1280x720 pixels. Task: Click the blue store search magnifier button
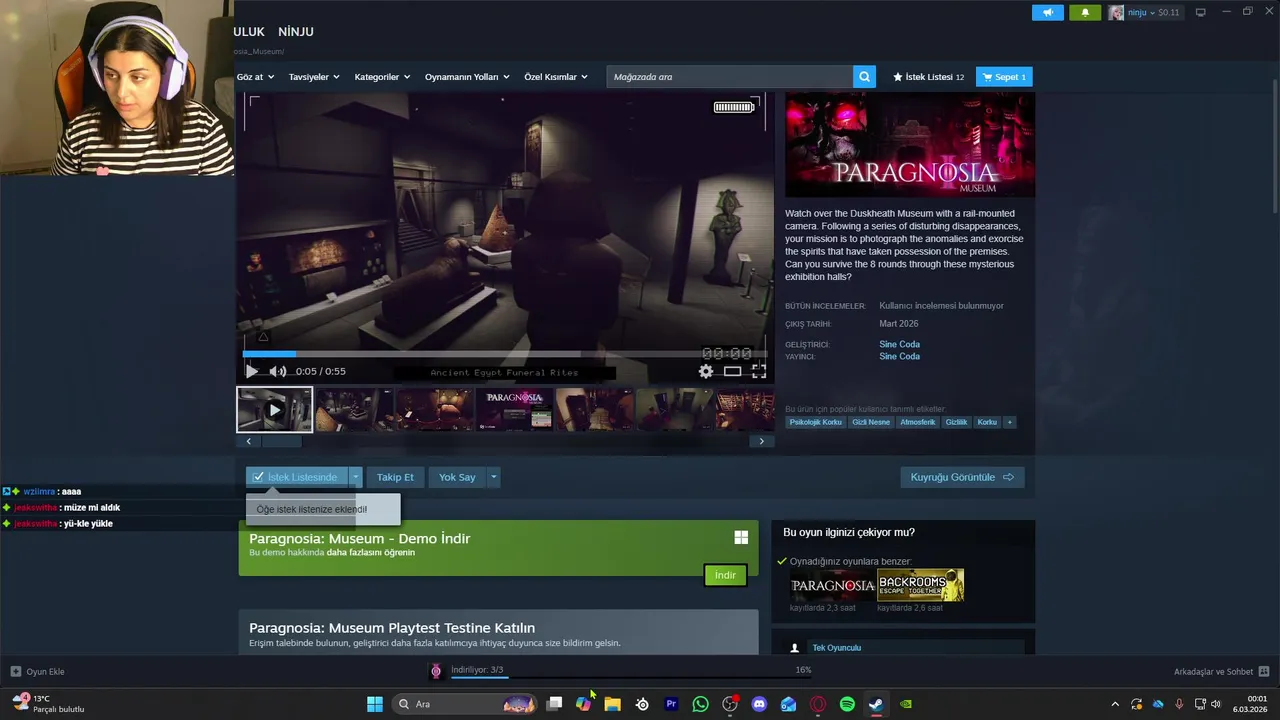click(864, 77)
